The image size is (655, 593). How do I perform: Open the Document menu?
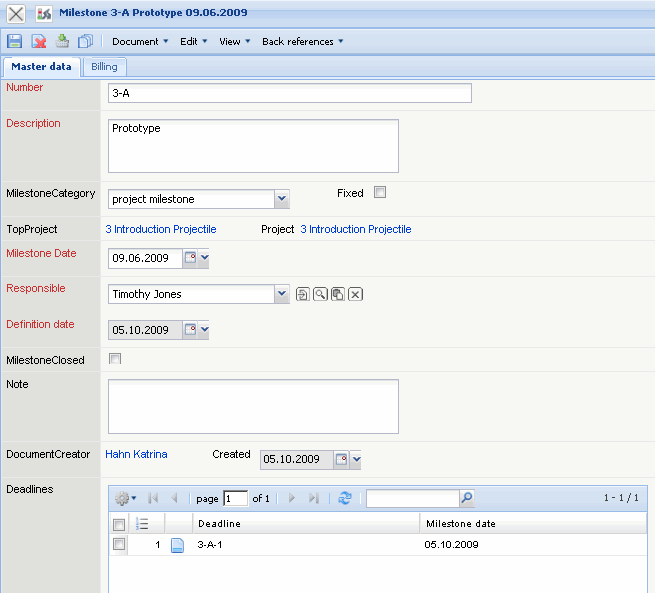coord(139,41)
